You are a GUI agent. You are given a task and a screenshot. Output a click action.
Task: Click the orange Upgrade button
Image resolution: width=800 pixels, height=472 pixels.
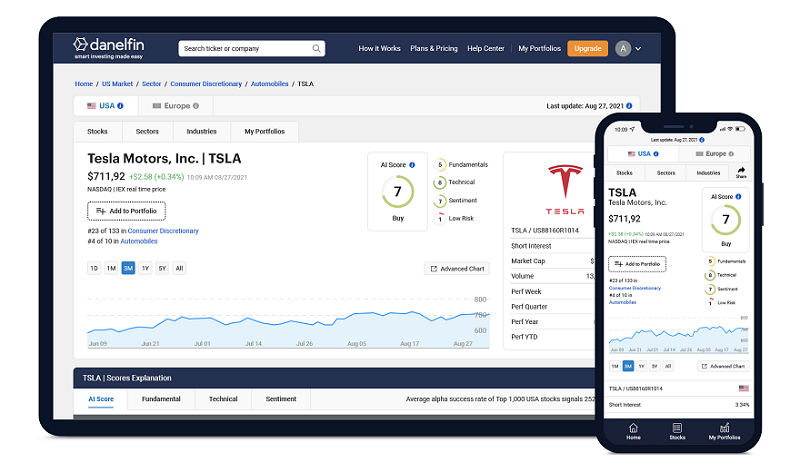pyautogui.click(x=587, y=48)
